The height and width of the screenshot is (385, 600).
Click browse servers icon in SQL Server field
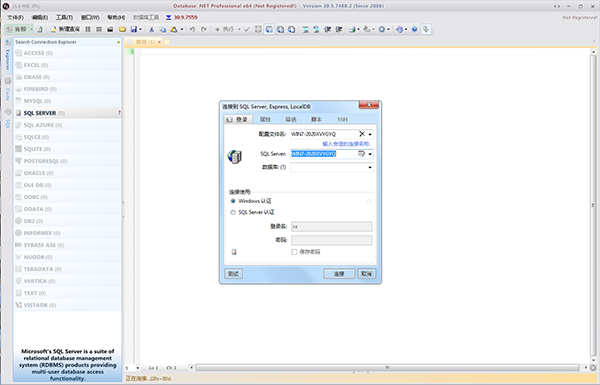pyautogui.click(x=361, y=153)
